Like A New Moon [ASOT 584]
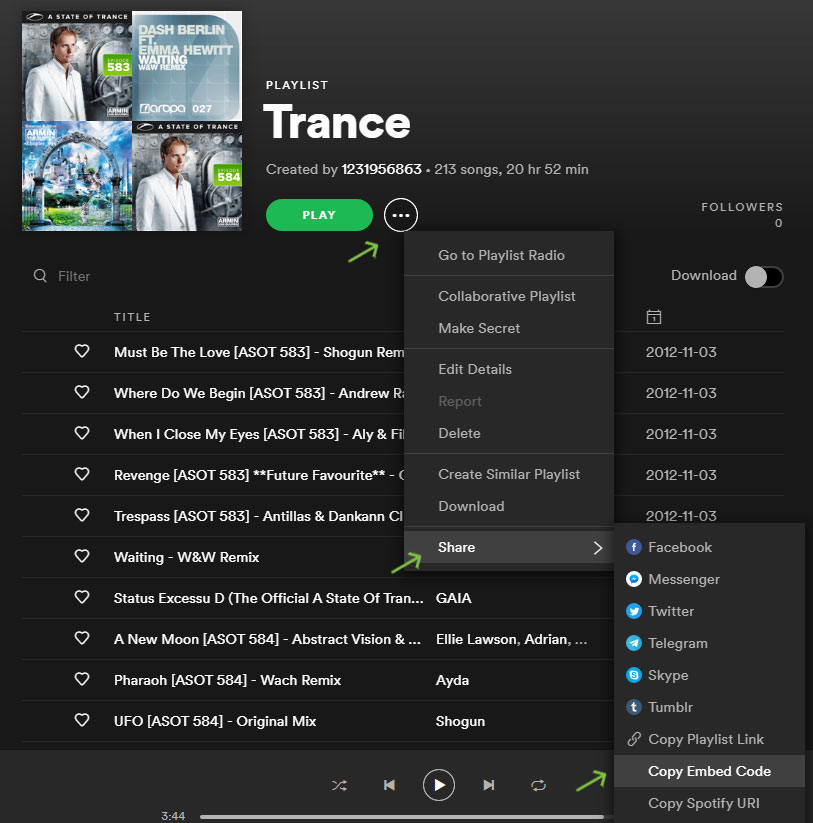 [x=82, y=638]
